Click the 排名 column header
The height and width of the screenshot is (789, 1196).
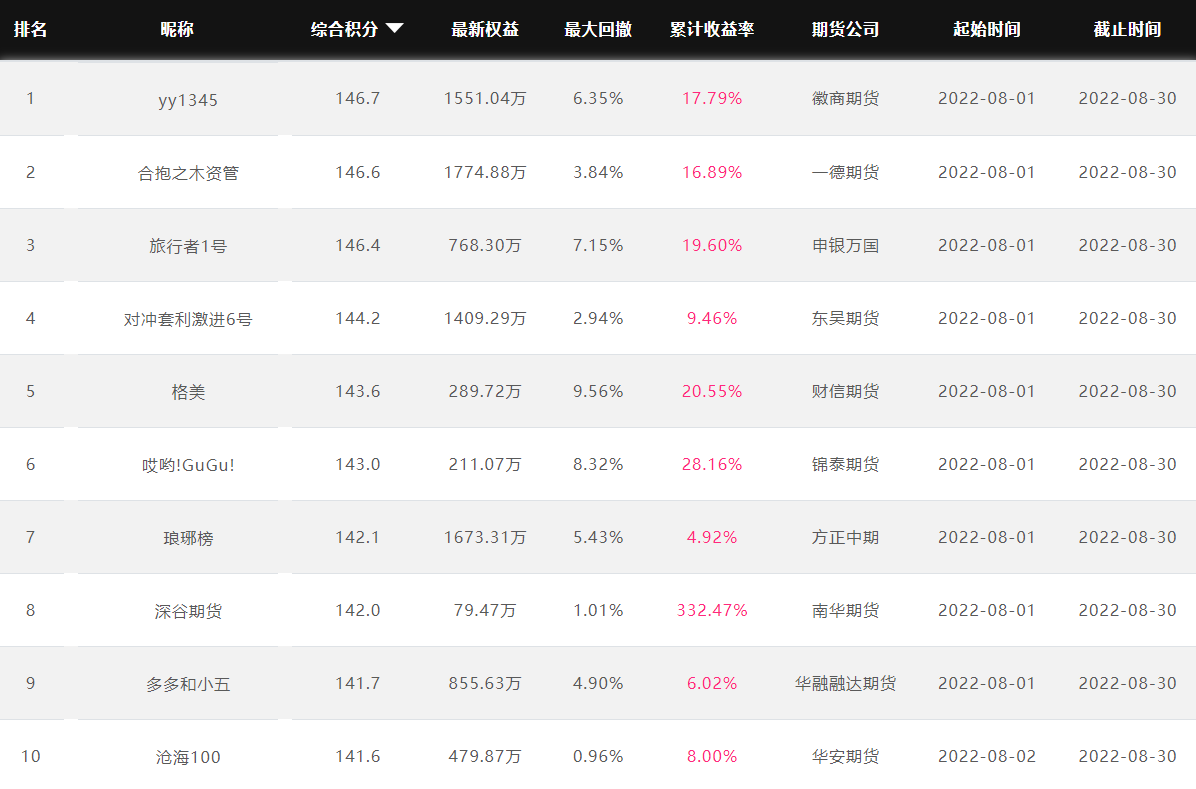click(x=31, y=29)
